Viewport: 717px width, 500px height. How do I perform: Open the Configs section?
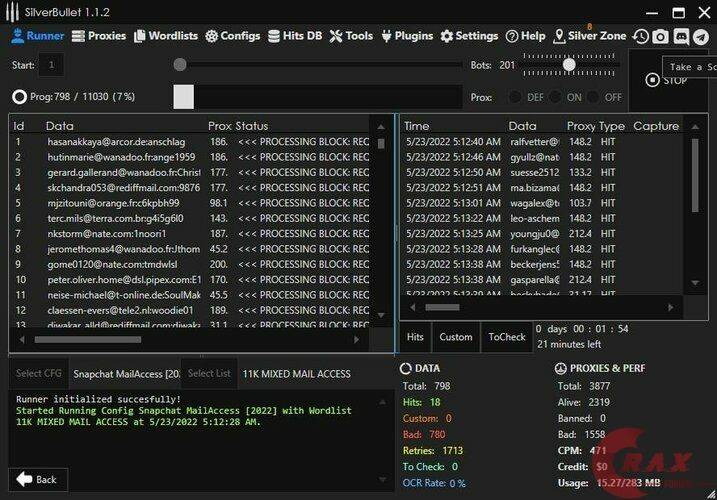pyautogui.click(x=233, y=36)
